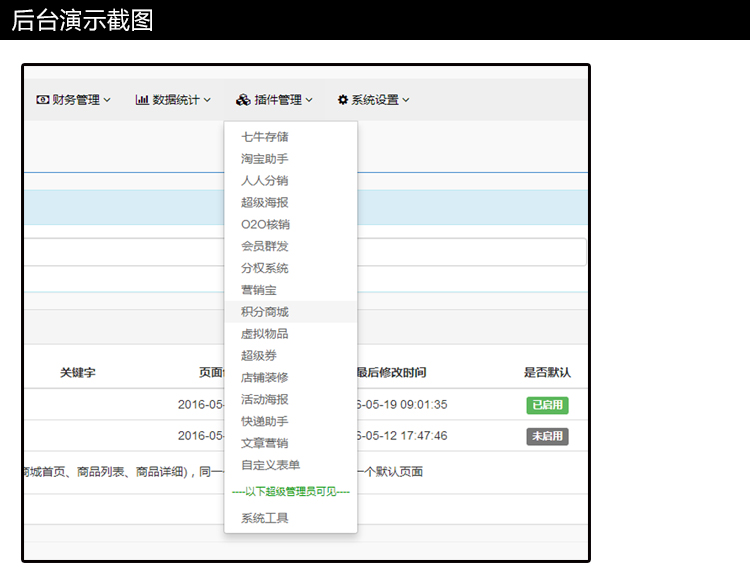Click the 最后修改时间 column header
The image size is (750, 572).
pyautogui.click(x=391, y=373)
